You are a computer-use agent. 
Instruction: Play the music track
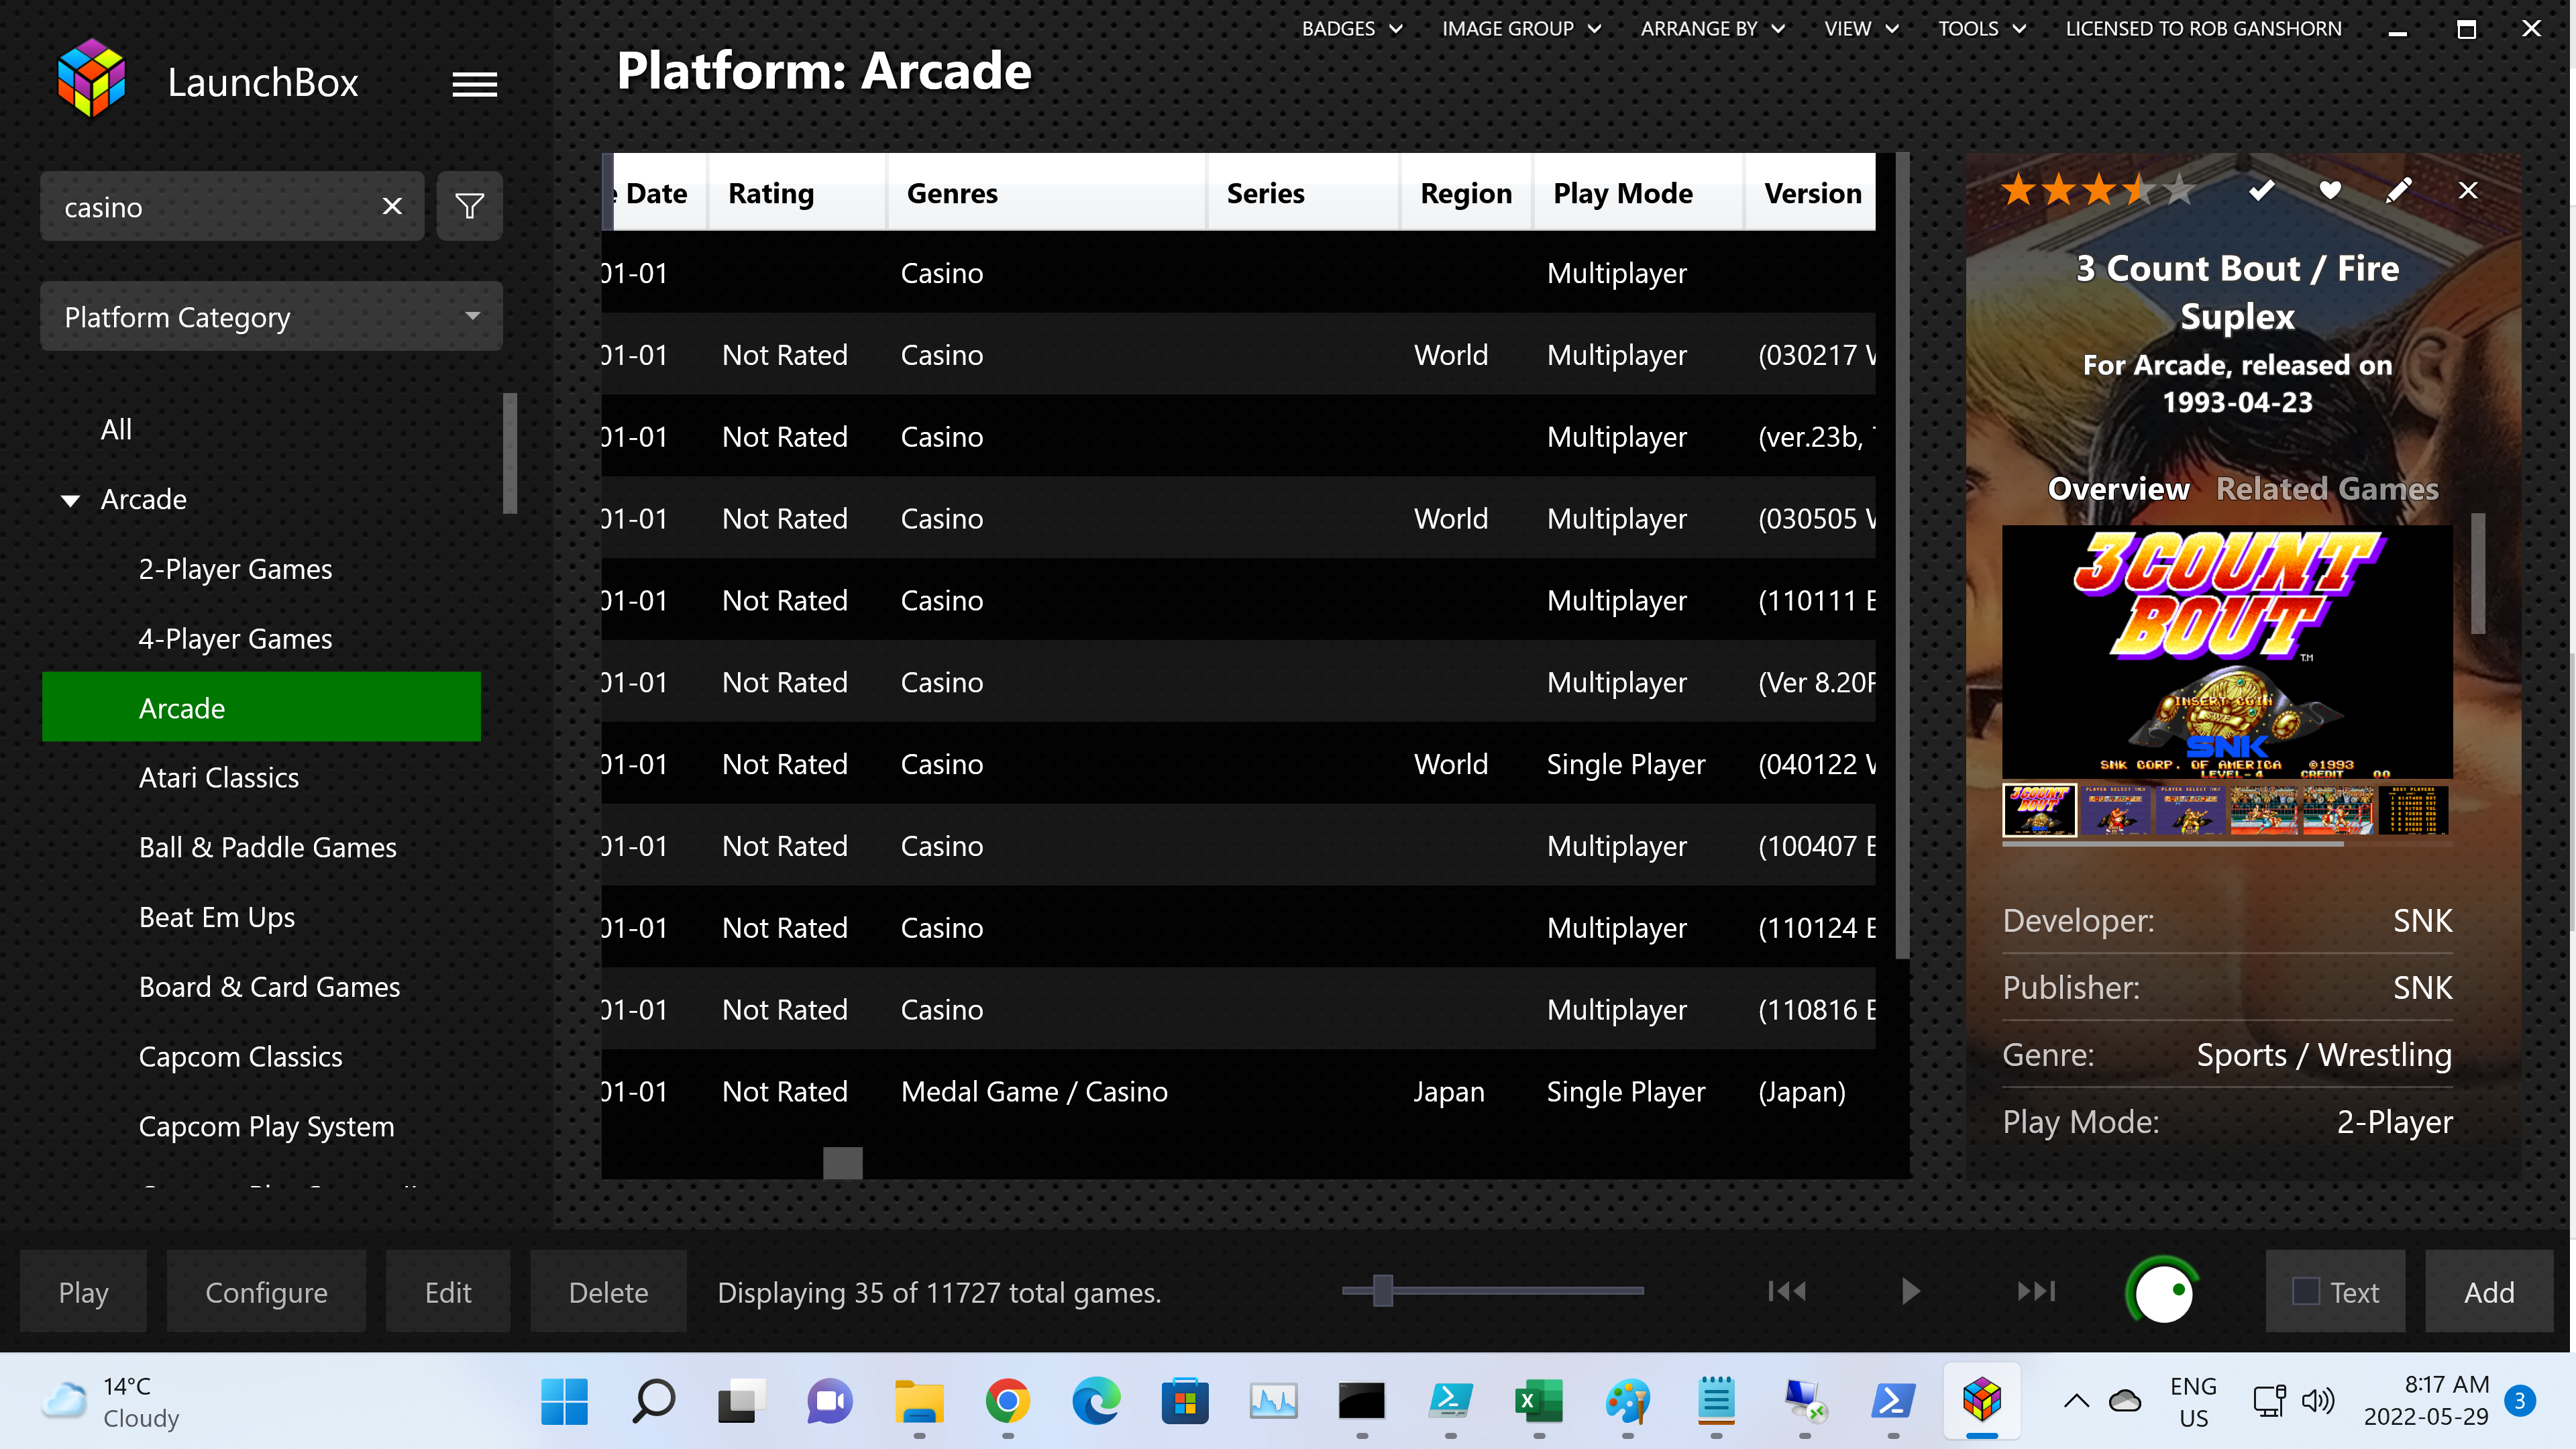pyautogui.click(x=1910, y=1291)
